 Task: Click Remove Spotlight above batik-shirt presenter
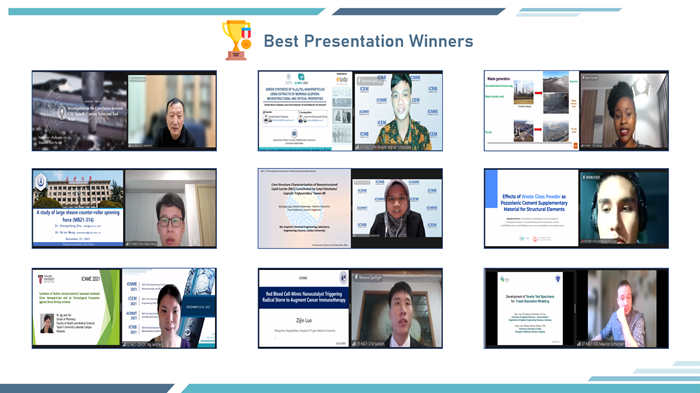(371, 81)
